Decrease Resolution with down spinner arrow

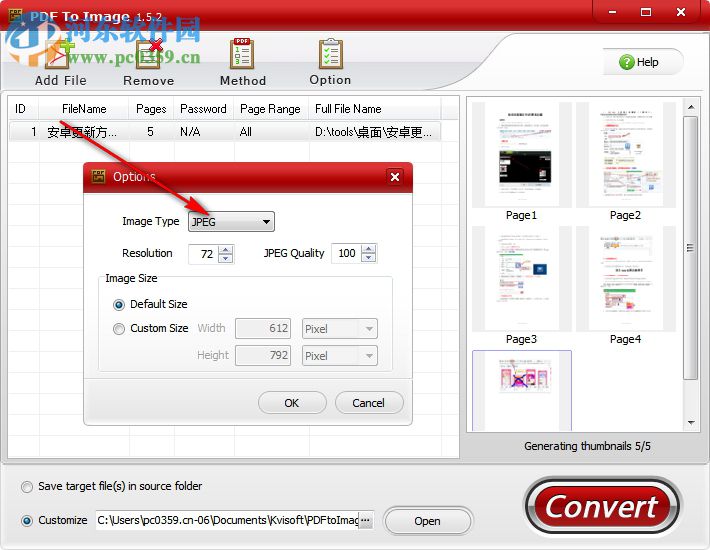[x=225, y=258]
